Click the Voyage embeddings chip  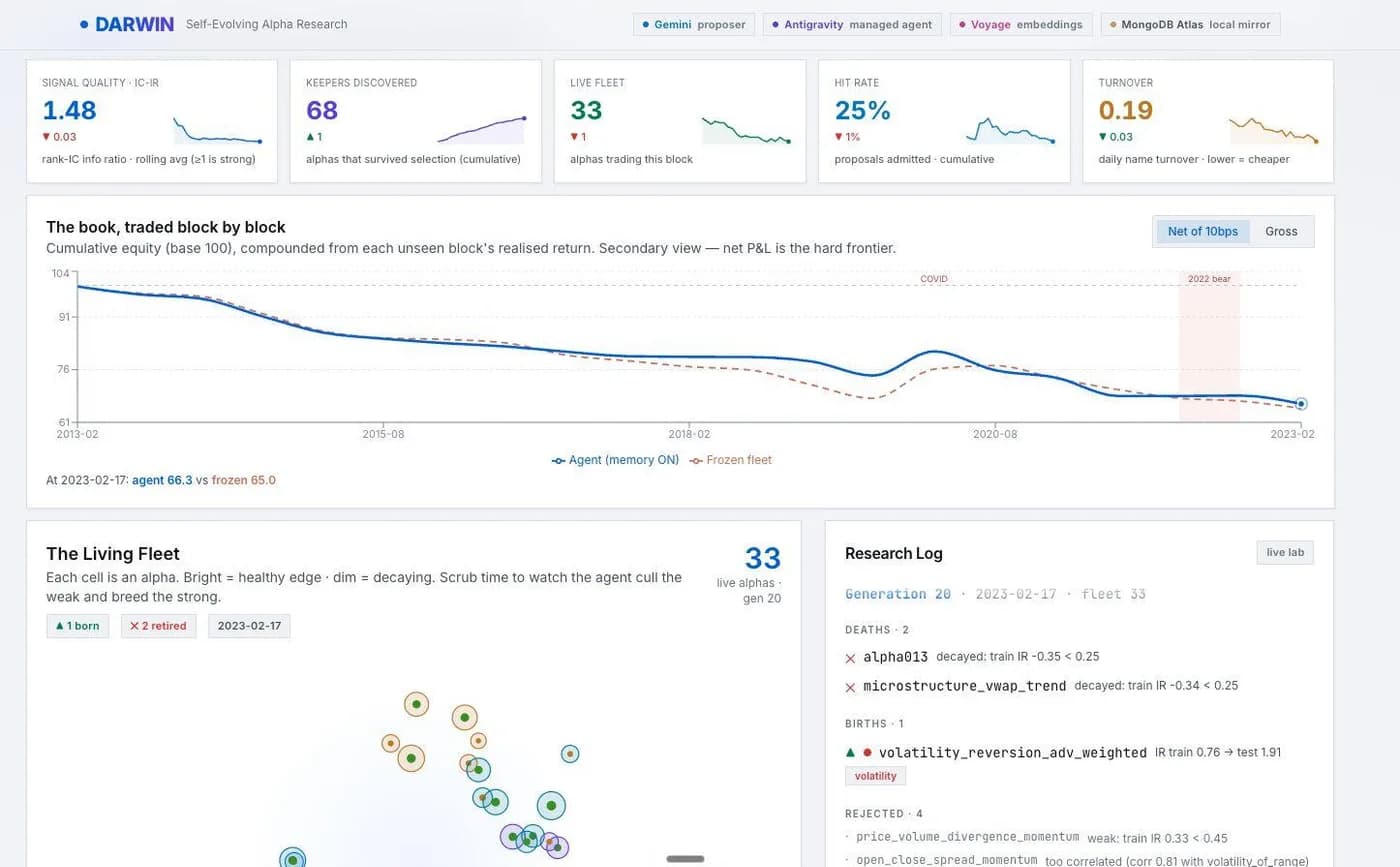coord(1020,24)
